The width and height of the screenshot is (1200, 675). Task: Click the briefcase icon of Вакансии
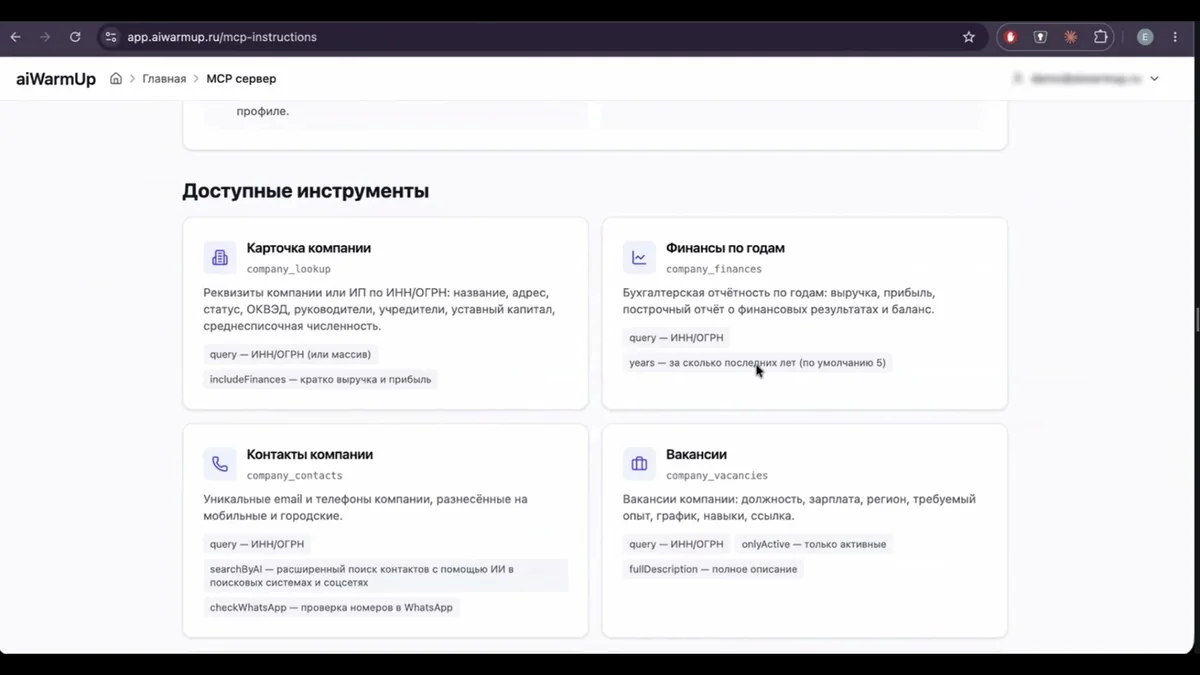click(x=639, y=464)
